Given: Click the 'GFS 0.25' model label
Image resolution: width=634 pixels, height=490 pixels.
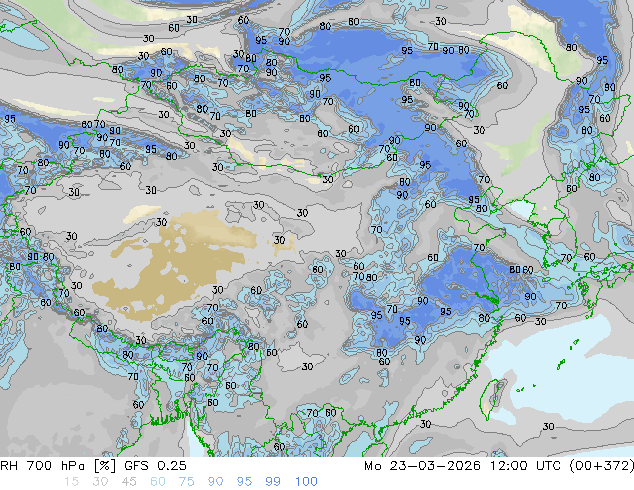Looking at the screenshot, I should (155, 466).
